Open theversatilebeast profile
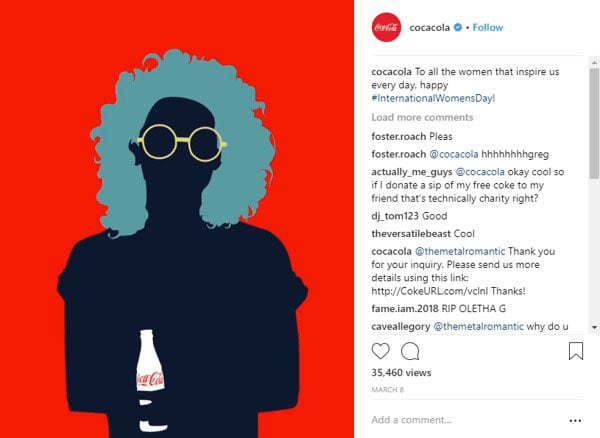Image resolution: width=600 pixels, height=438 pixels. pyautogui.click(x=411, y=234)
